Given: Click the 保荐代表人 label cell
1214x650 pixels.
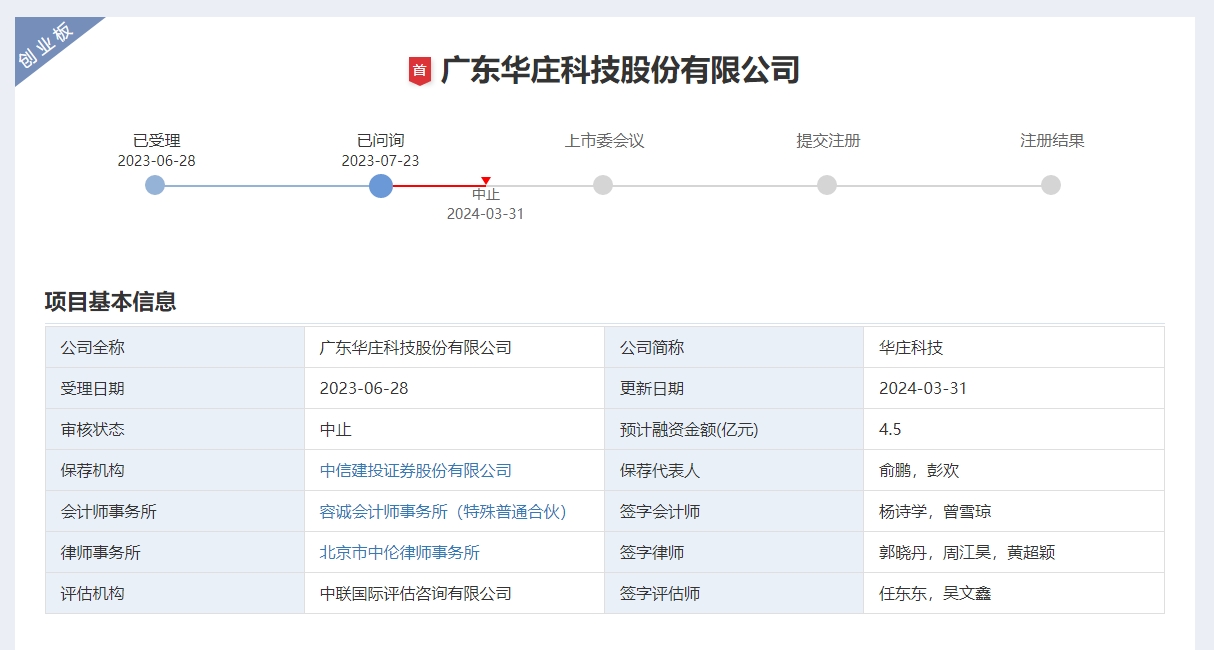Looking at the screenshot, I should click(x=734, y=470).
